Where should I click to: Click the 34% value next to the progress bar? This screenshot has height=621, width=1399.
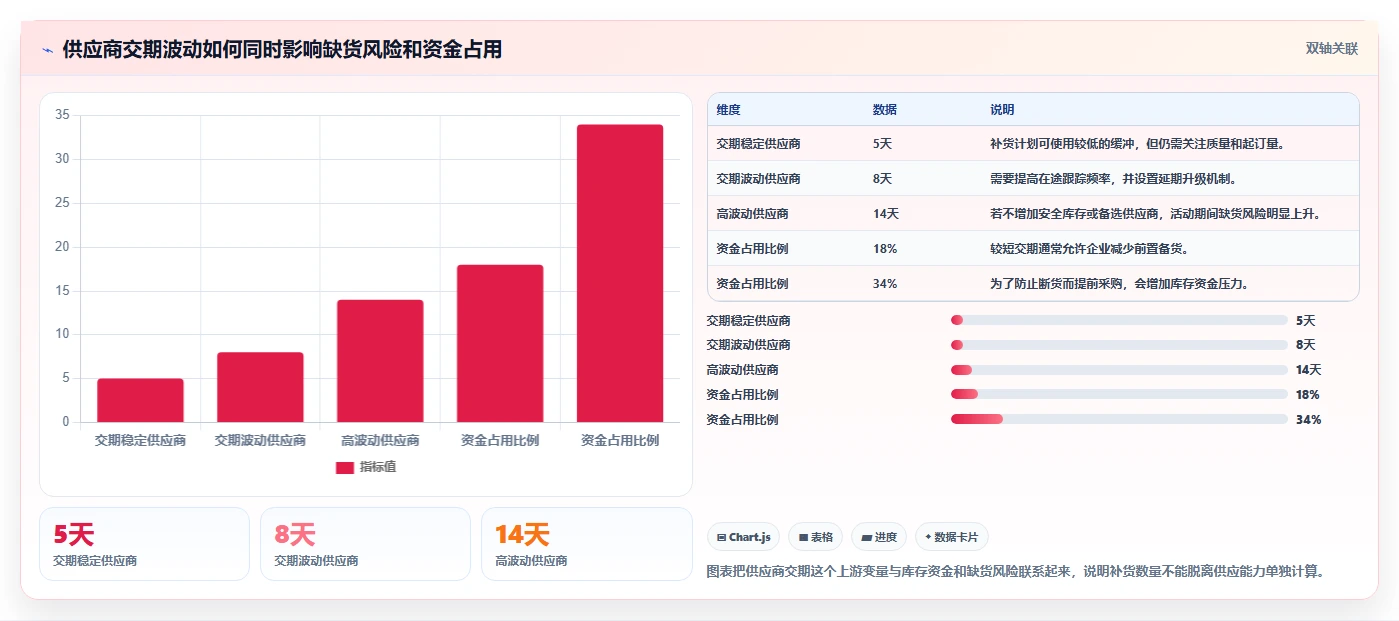coord(1309,420)
